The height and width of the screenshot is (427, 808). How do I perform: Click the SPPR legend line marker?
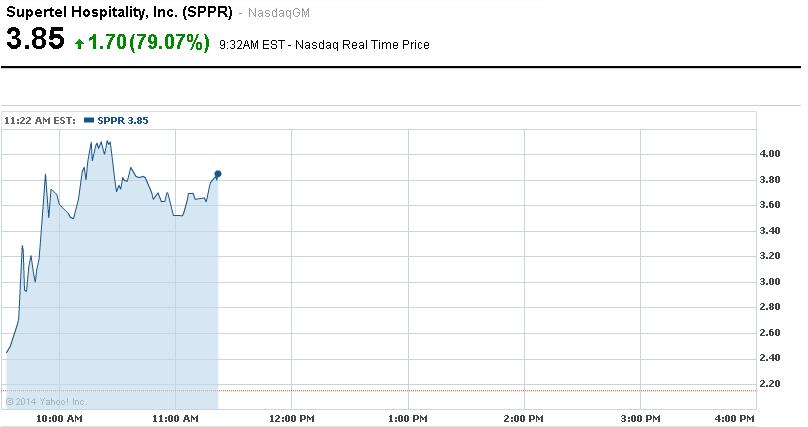[89, 120]
